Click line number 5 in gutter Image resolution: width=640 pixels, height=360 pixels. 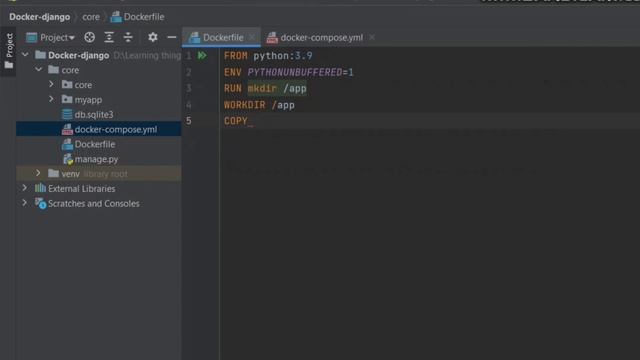coord(188,121)
